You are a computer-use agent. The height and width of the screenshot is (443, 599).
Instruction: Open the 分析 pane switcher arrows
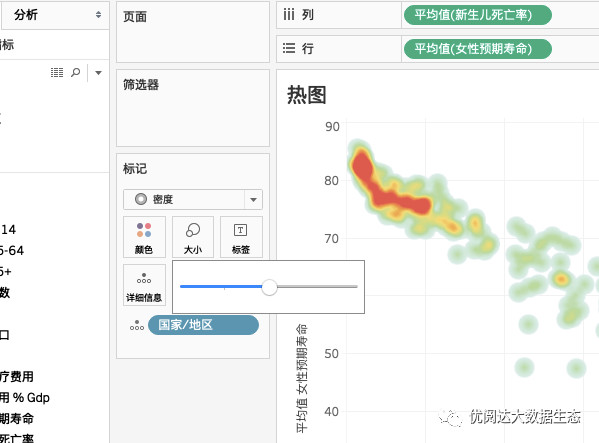click(99, 15)
